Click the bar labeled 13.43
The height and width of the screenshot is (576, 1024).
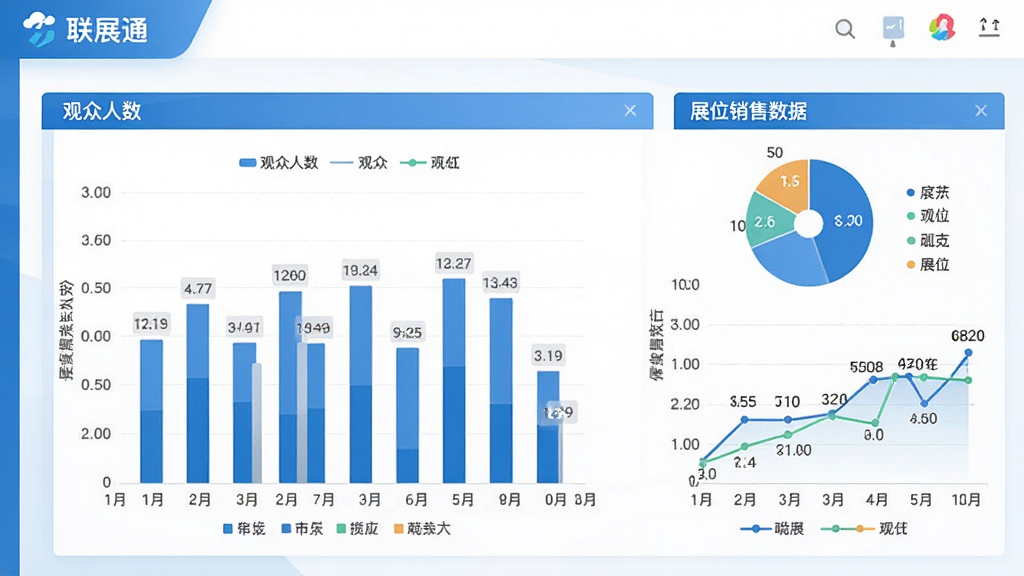(501, 391)
